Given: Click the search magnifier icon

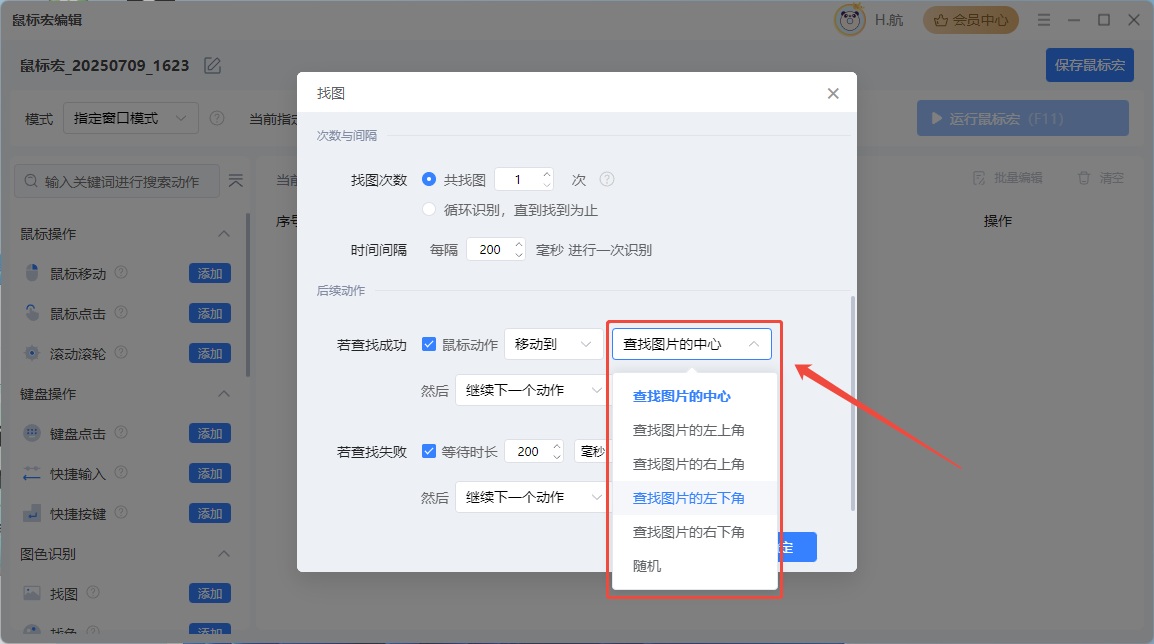Looking at the screenshot, I should (31, 181).
